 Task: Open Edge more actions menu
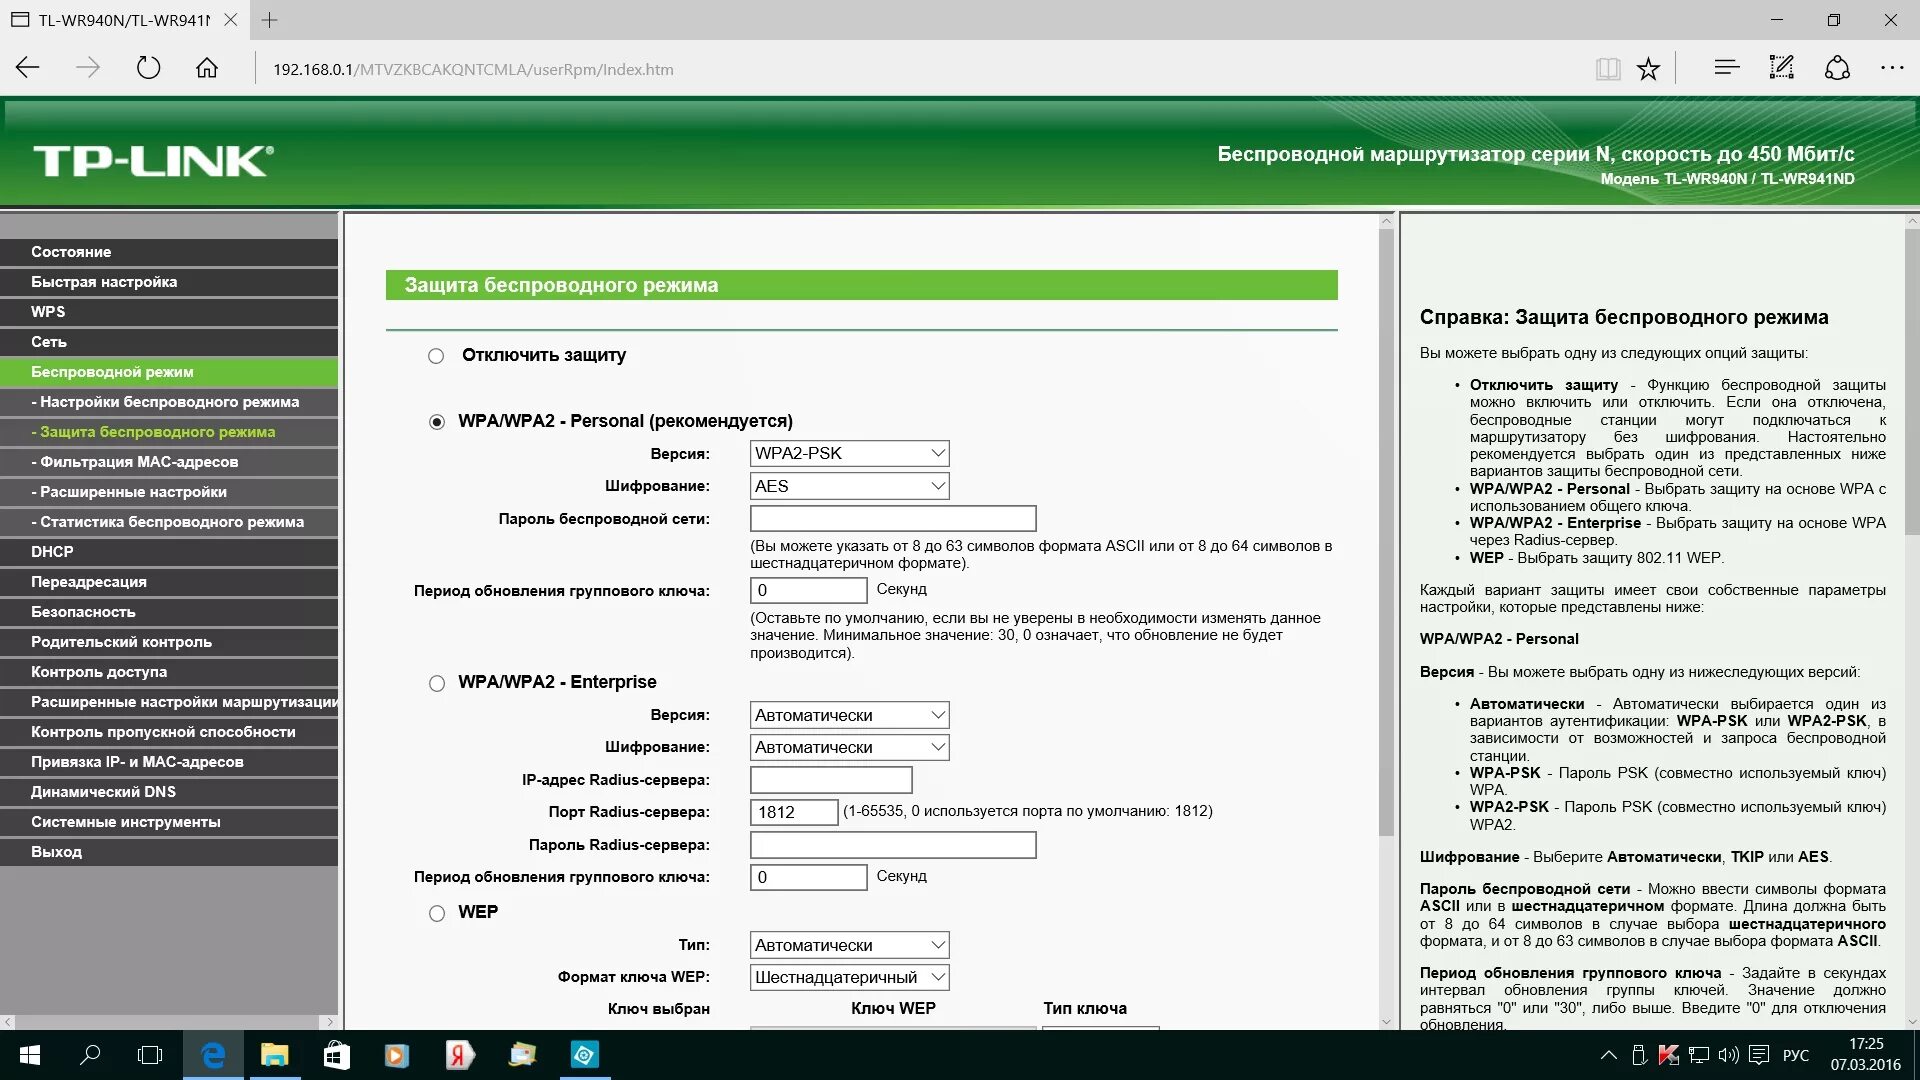[1892, 68]
